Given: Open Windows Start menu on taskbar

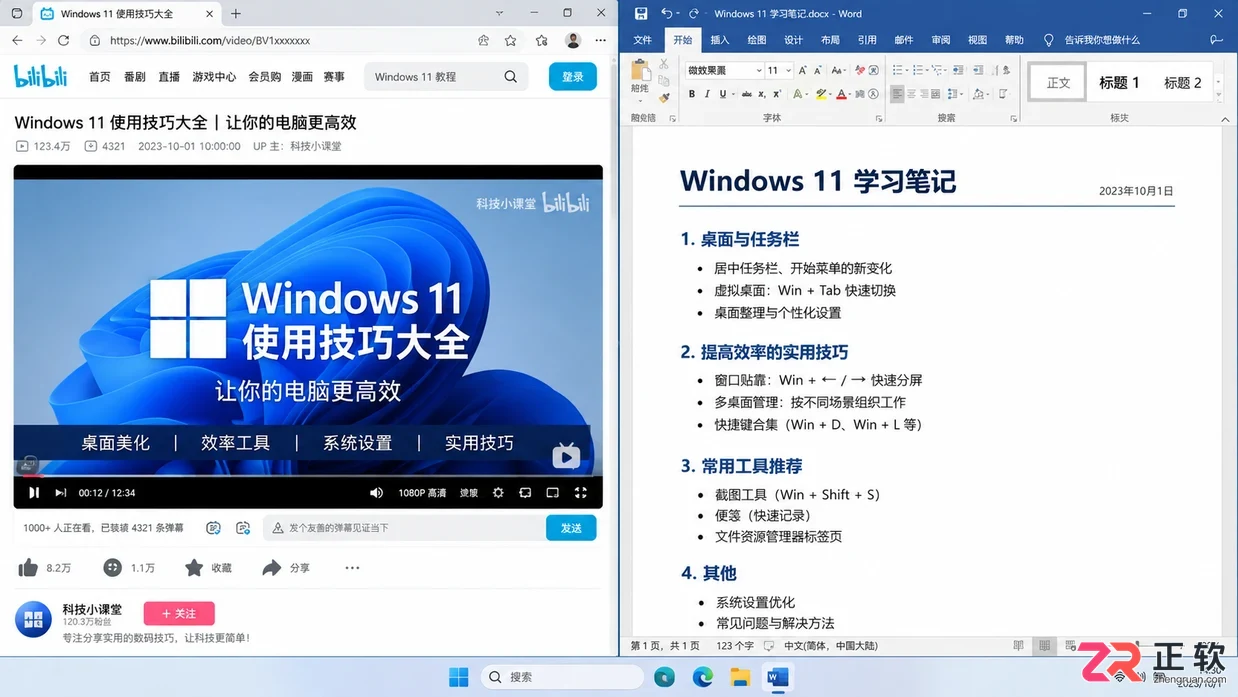Looking at the screenshot, I should [458, 677].
